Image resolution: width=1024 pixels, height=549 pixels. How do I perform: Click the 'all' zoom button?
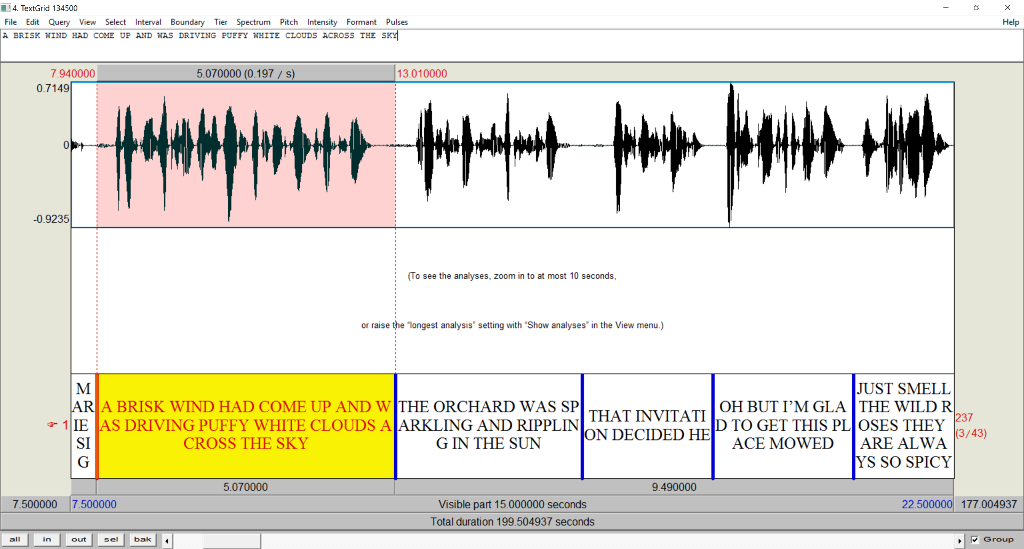15,540
